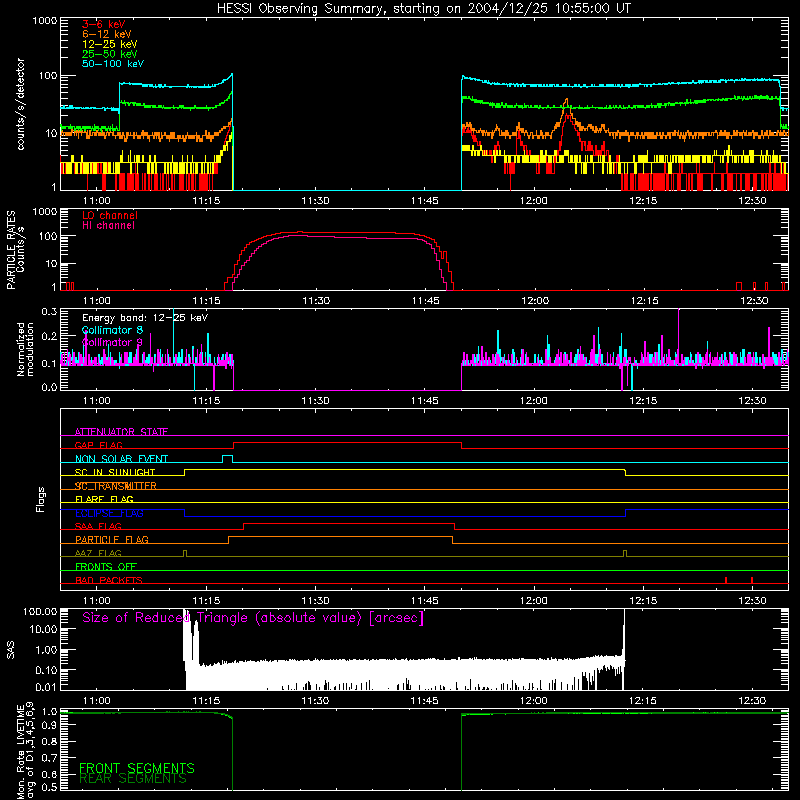Click the 100.00 tick on SAS axis

point(40,611)
